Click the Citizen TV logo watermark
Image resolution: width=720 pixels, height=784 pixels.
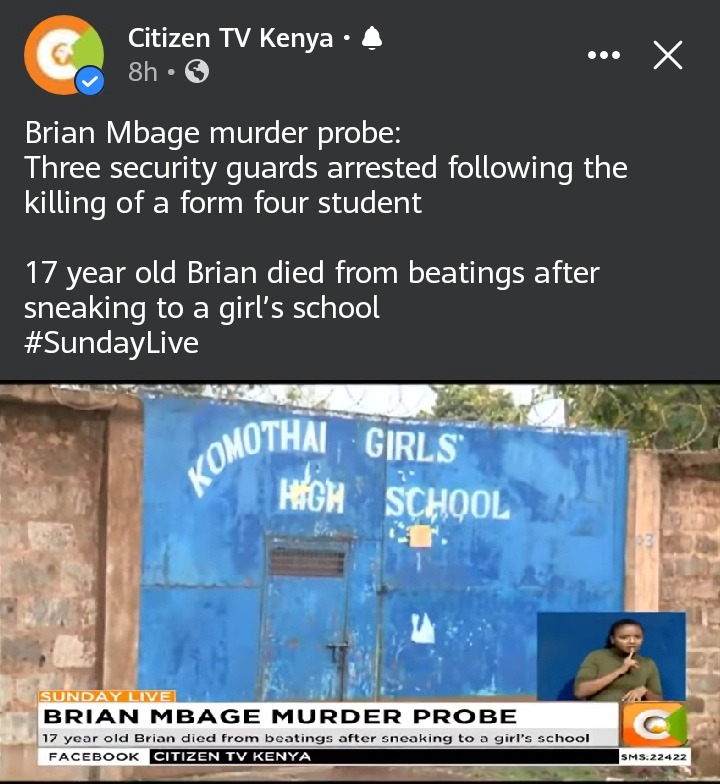(653, 724)
